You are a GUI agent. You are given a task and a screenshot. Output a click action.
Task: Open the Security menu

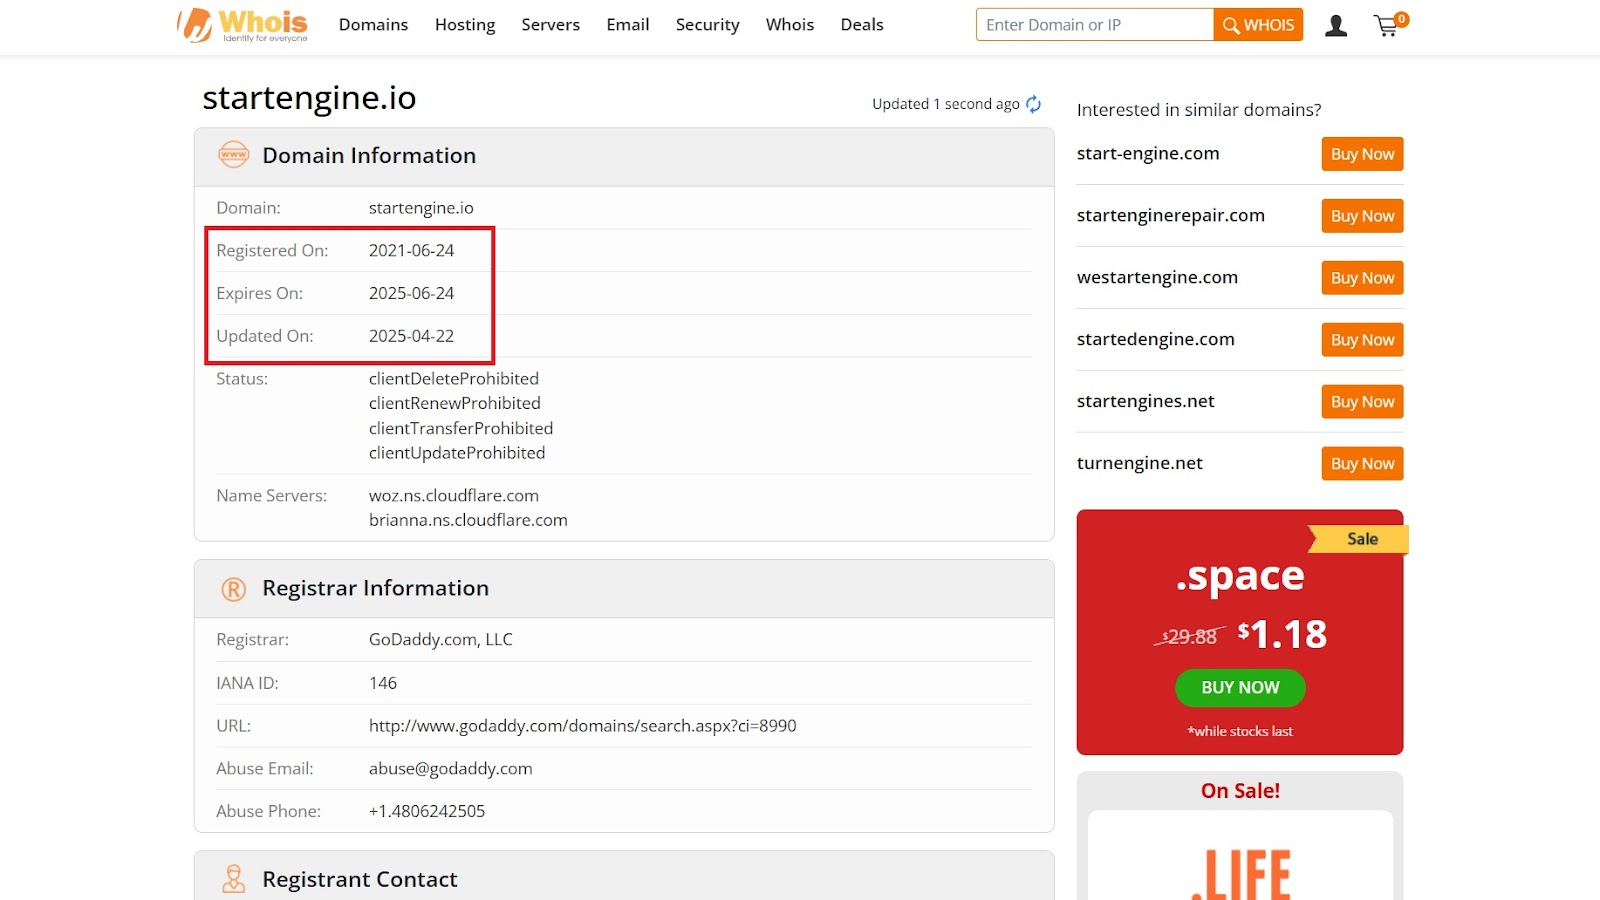[707, 25]
